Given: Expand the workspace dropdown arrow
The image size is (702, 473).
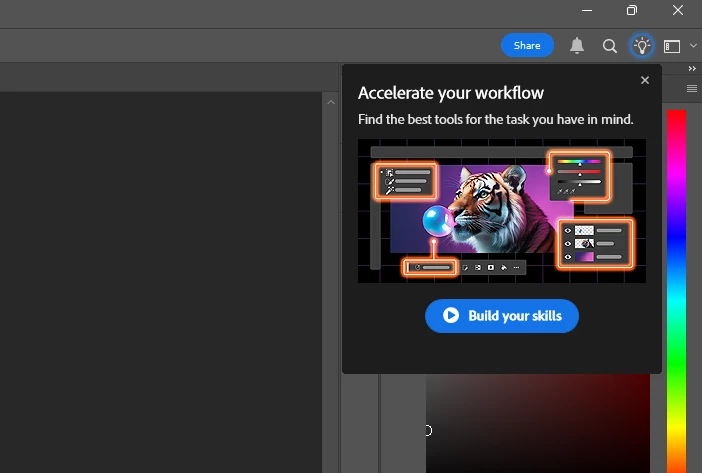Looking at the screenshot, I should pos(693,46).
